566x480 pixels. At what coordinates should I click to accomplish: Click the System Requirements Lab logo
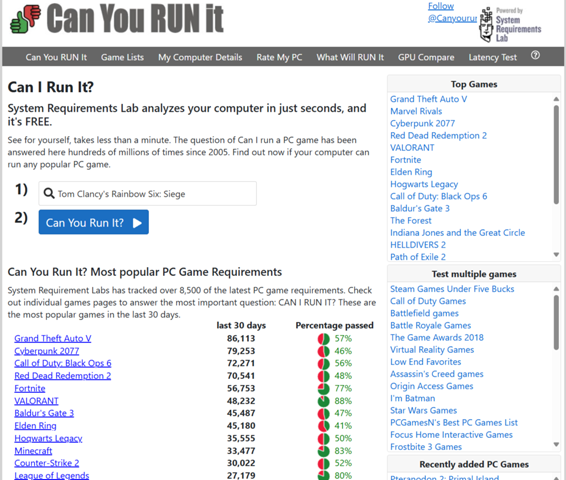tap(510, 24)
